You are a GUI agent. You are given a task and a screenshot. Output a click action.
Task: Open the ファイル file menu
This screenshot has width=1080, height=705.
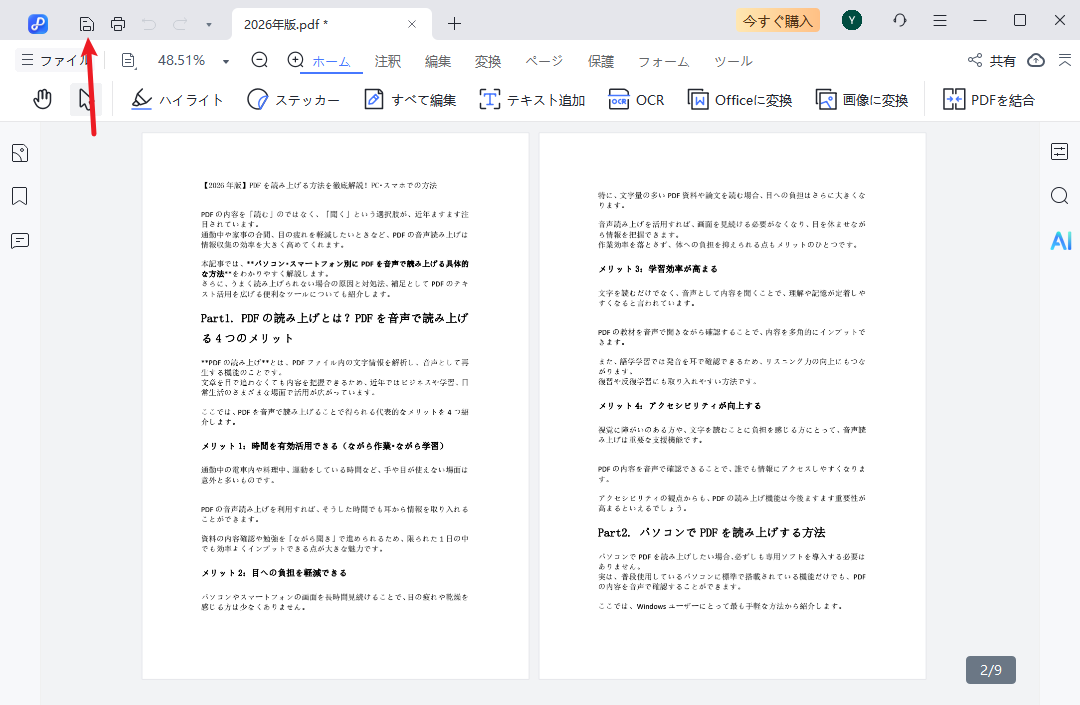tap(57, 60)
